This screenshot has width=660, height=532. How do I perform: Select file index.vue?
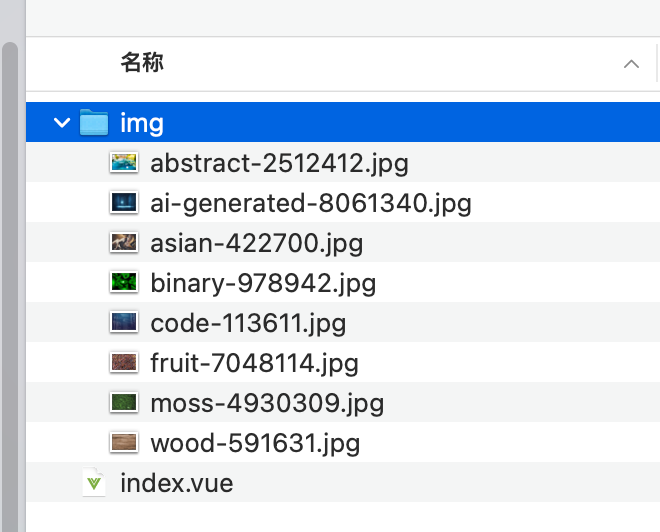point(177,483)
